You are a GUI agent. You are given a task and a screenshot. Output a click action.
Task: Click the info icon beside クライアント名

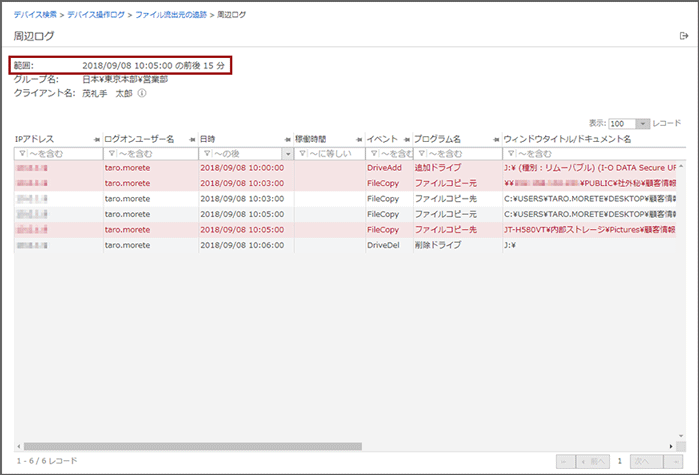tap(142, 94)
